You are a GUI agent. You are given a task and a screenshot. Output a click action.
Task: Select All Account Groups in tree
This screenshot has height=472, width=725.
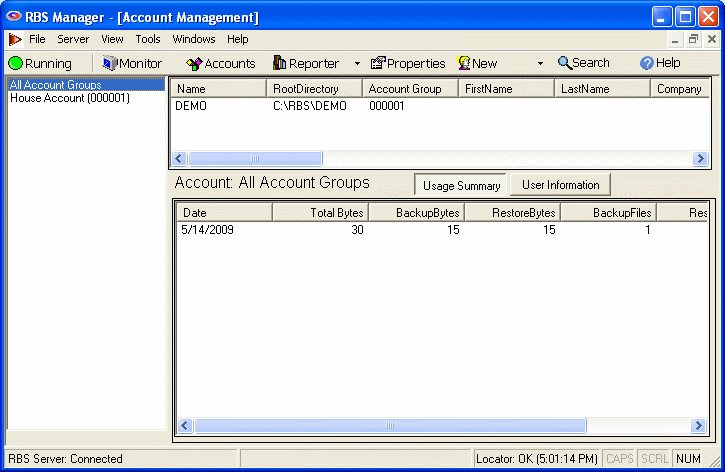(x=56, y=85)
